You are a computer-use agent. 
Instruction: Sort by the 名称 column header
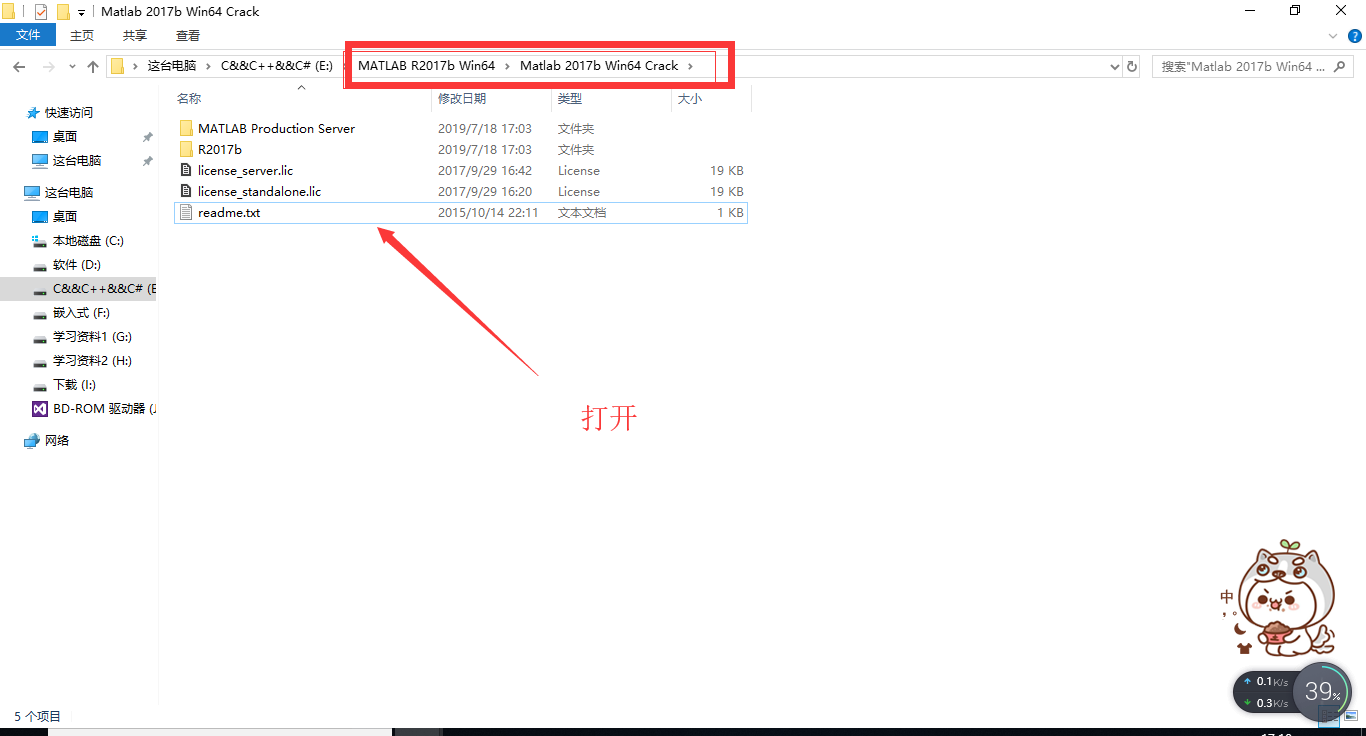click(188, 99)
